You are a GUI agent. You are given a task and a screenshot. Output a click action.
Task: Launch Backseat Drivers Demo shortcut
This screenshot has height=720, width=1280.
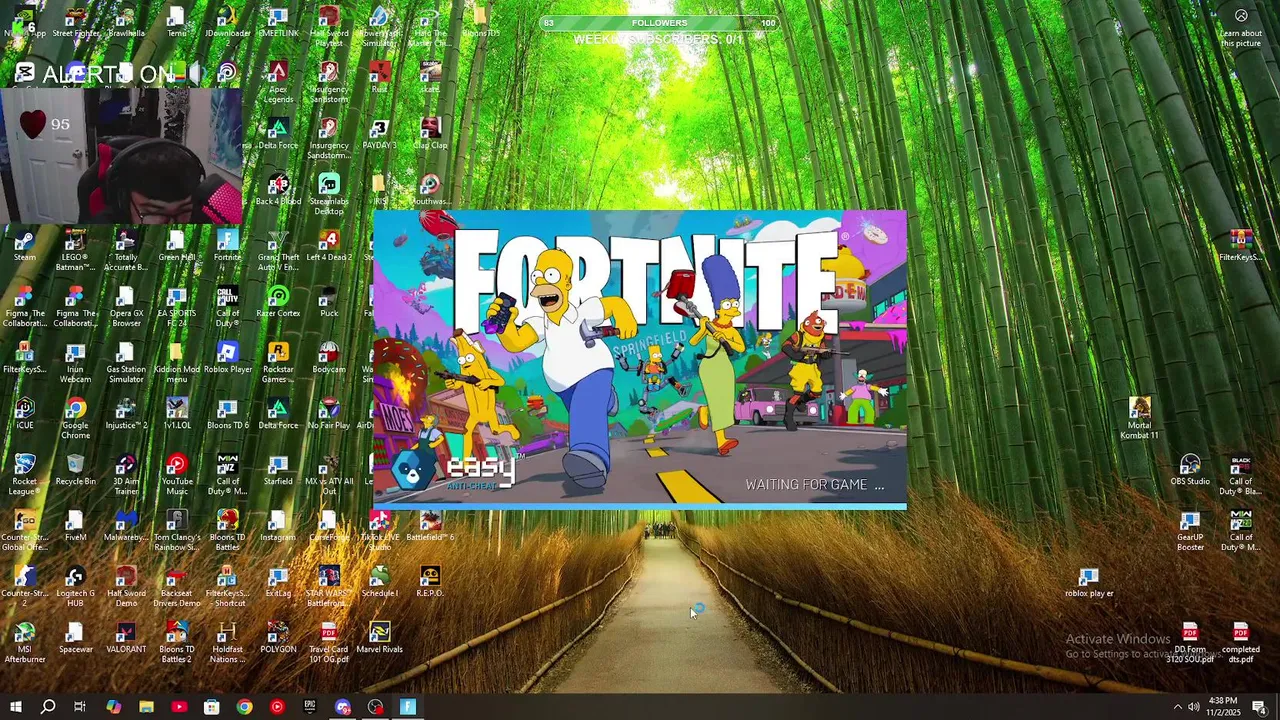click(x=177, y=587)
